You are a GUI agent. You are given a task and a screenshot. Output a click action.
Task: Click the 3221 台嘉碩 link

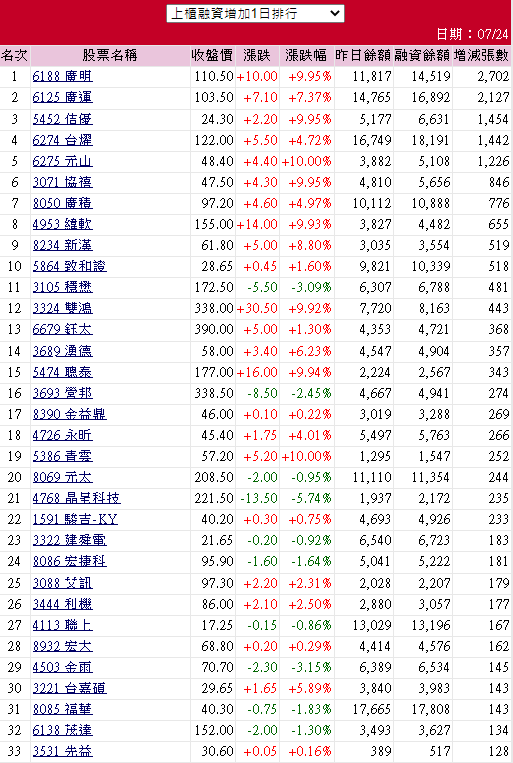coord(70,689)
